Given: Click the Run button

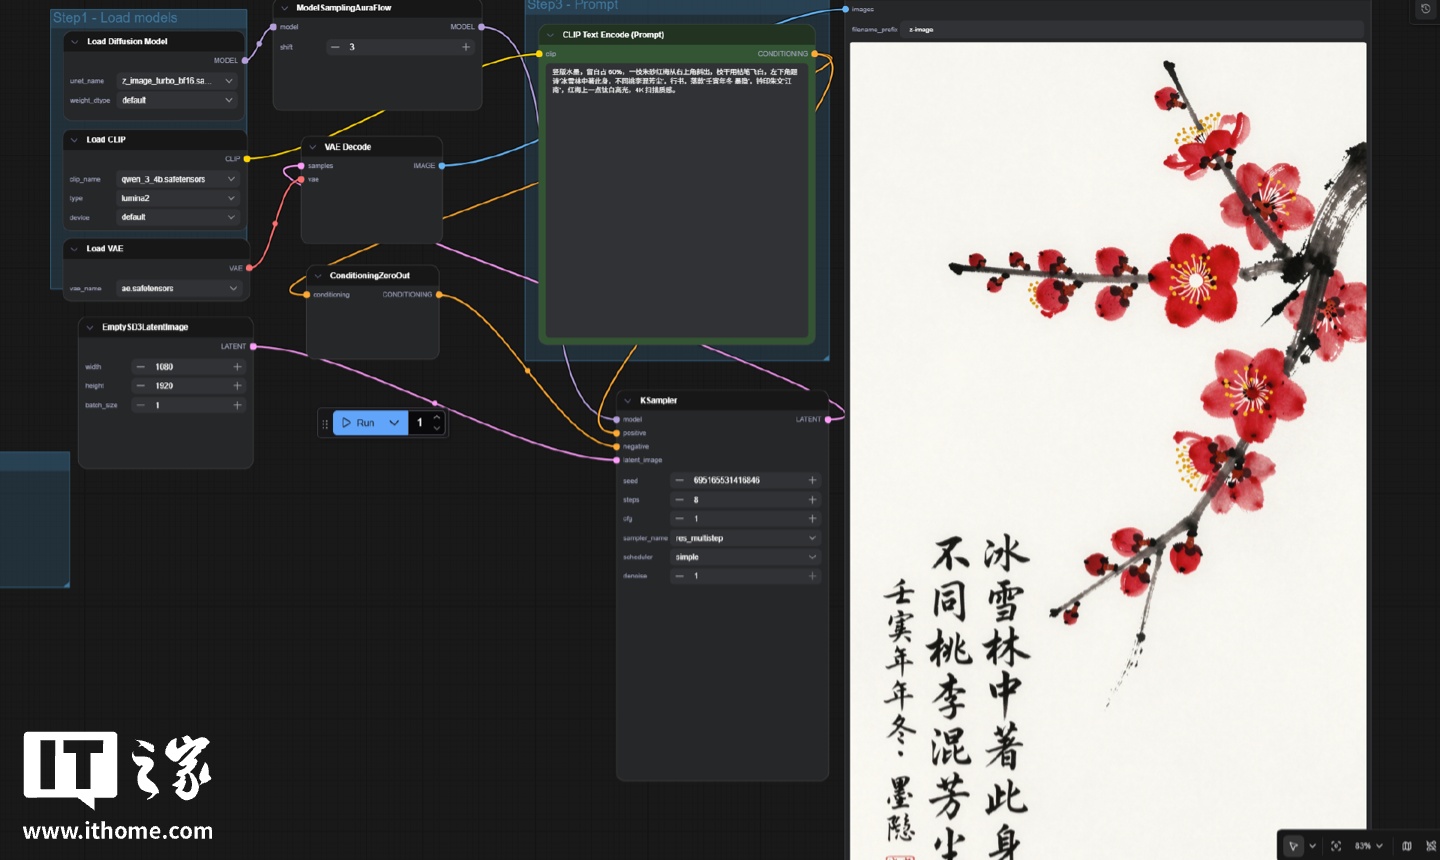Looking at the screenshot, I should [359, 423].
